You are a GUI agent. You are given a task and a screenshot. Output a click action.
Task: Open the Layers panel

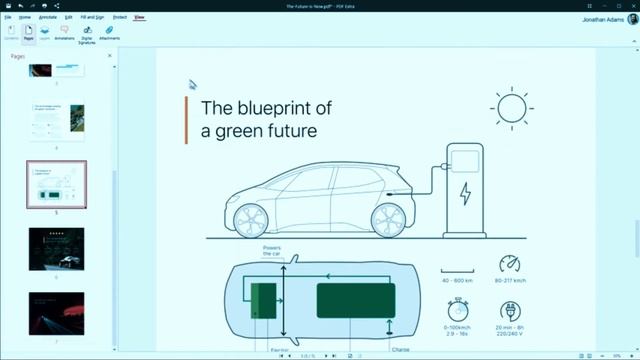pos(44,33)
